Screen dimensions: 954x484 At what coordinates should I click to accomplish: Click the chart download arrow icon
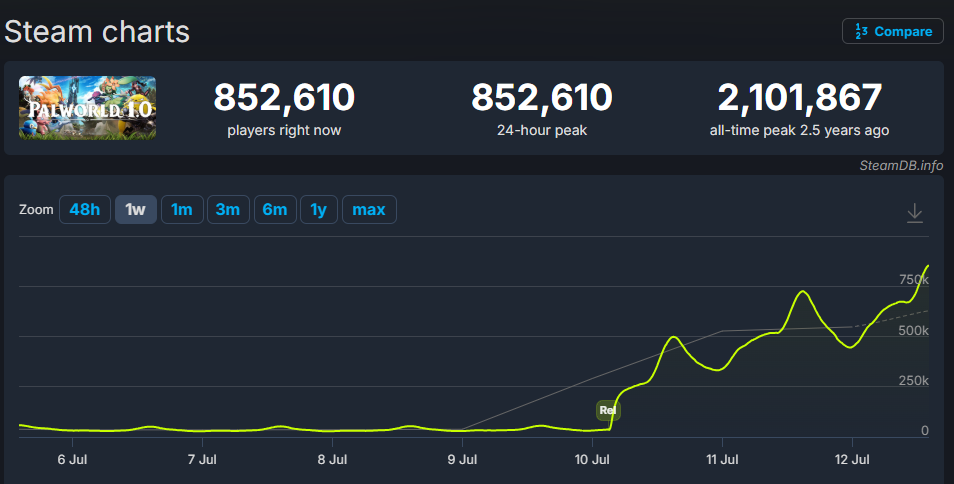(x=914, y=213)
